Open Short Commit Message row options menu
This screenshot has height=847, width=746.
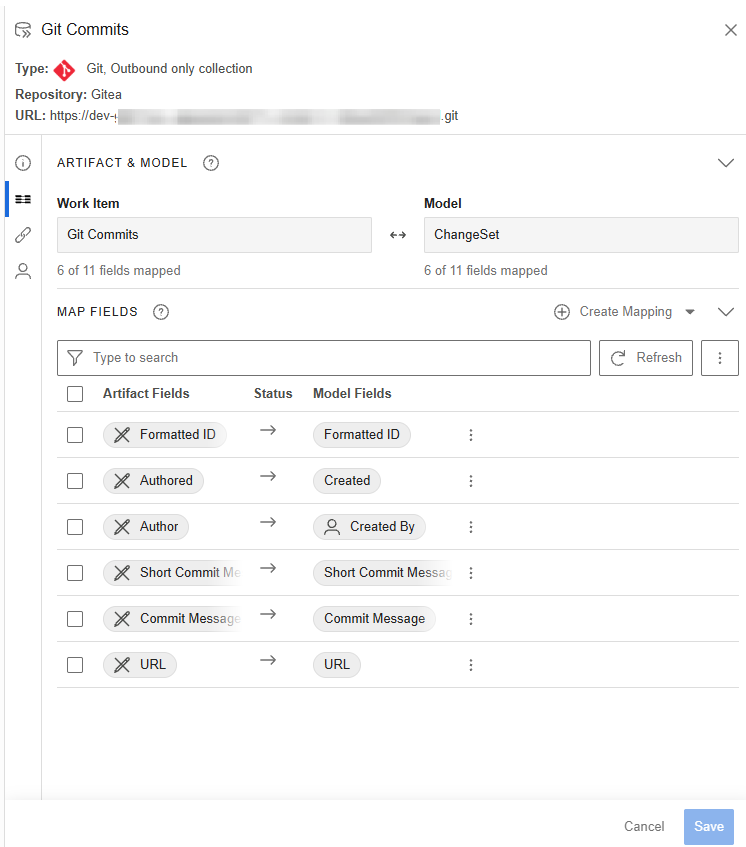471,573
